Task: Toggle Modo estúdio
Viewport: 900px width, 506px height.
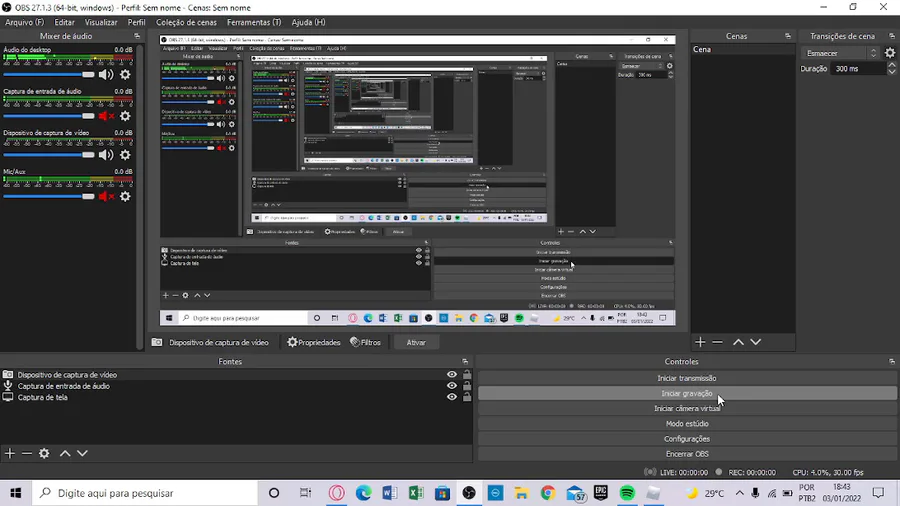Action: pos(687,423)
